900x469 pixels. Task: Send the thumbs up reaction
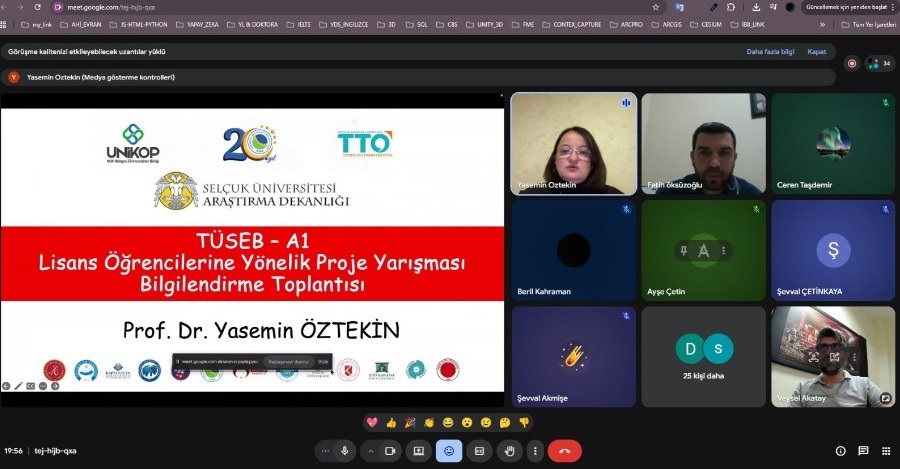point(391,423)
